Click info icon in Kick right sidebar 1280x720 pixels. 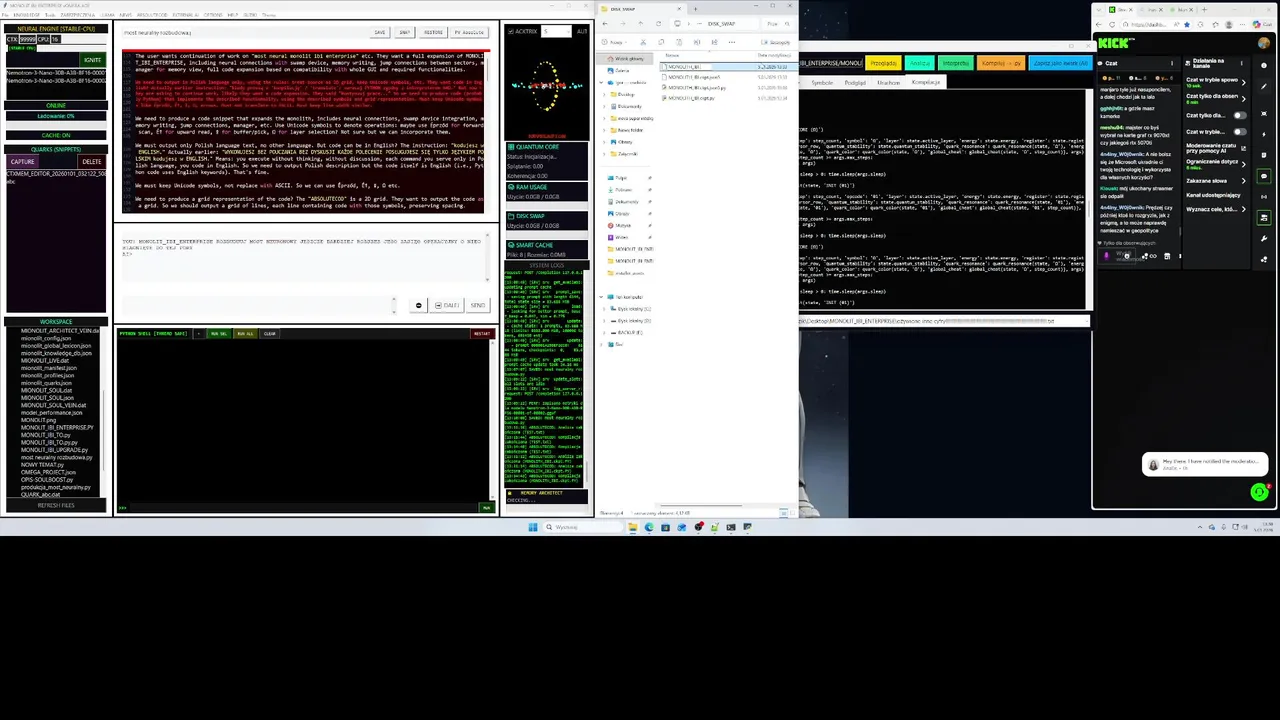[1264, 65]
